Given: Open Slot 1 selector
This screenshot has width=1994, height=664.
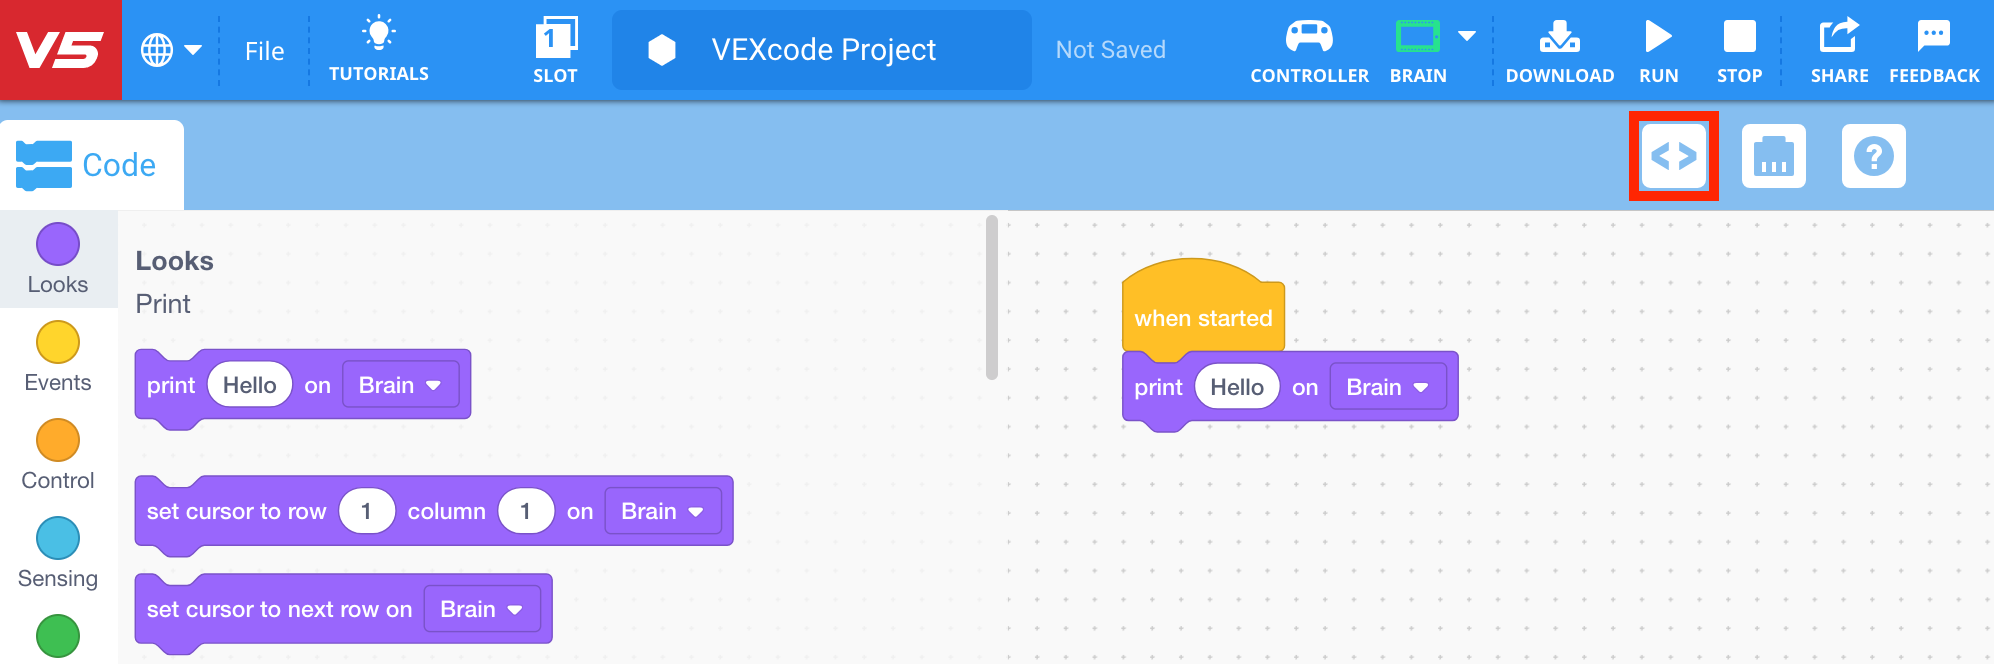Looking at the screenshot, I should click(x=556, y=48).
